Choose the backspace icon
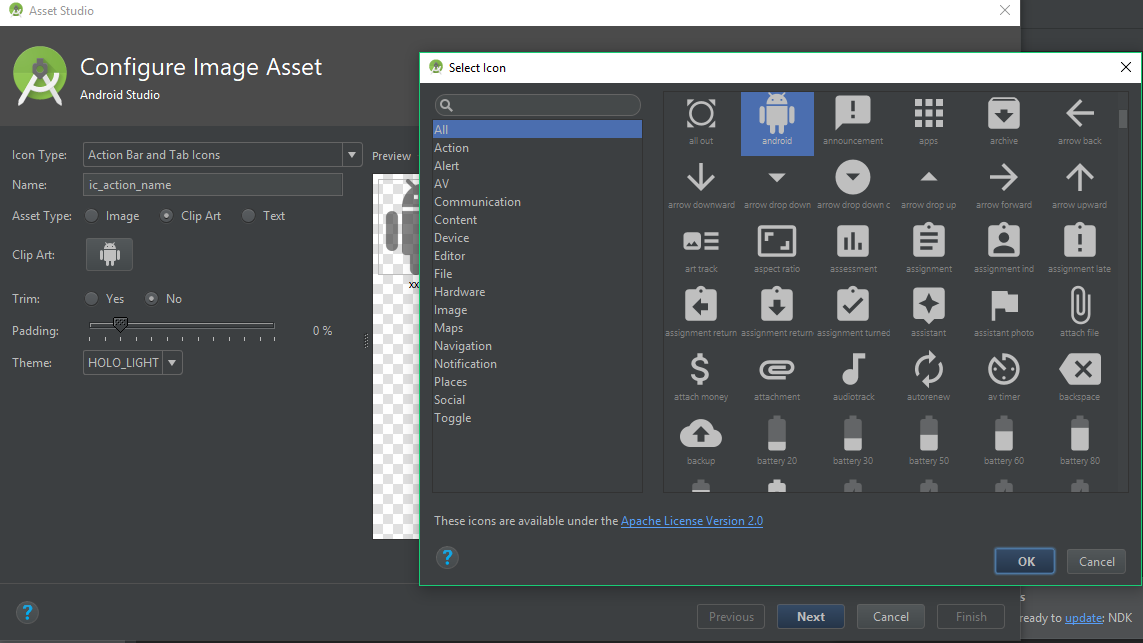This screenshot has height=643, width=1143. point(1080,378)
